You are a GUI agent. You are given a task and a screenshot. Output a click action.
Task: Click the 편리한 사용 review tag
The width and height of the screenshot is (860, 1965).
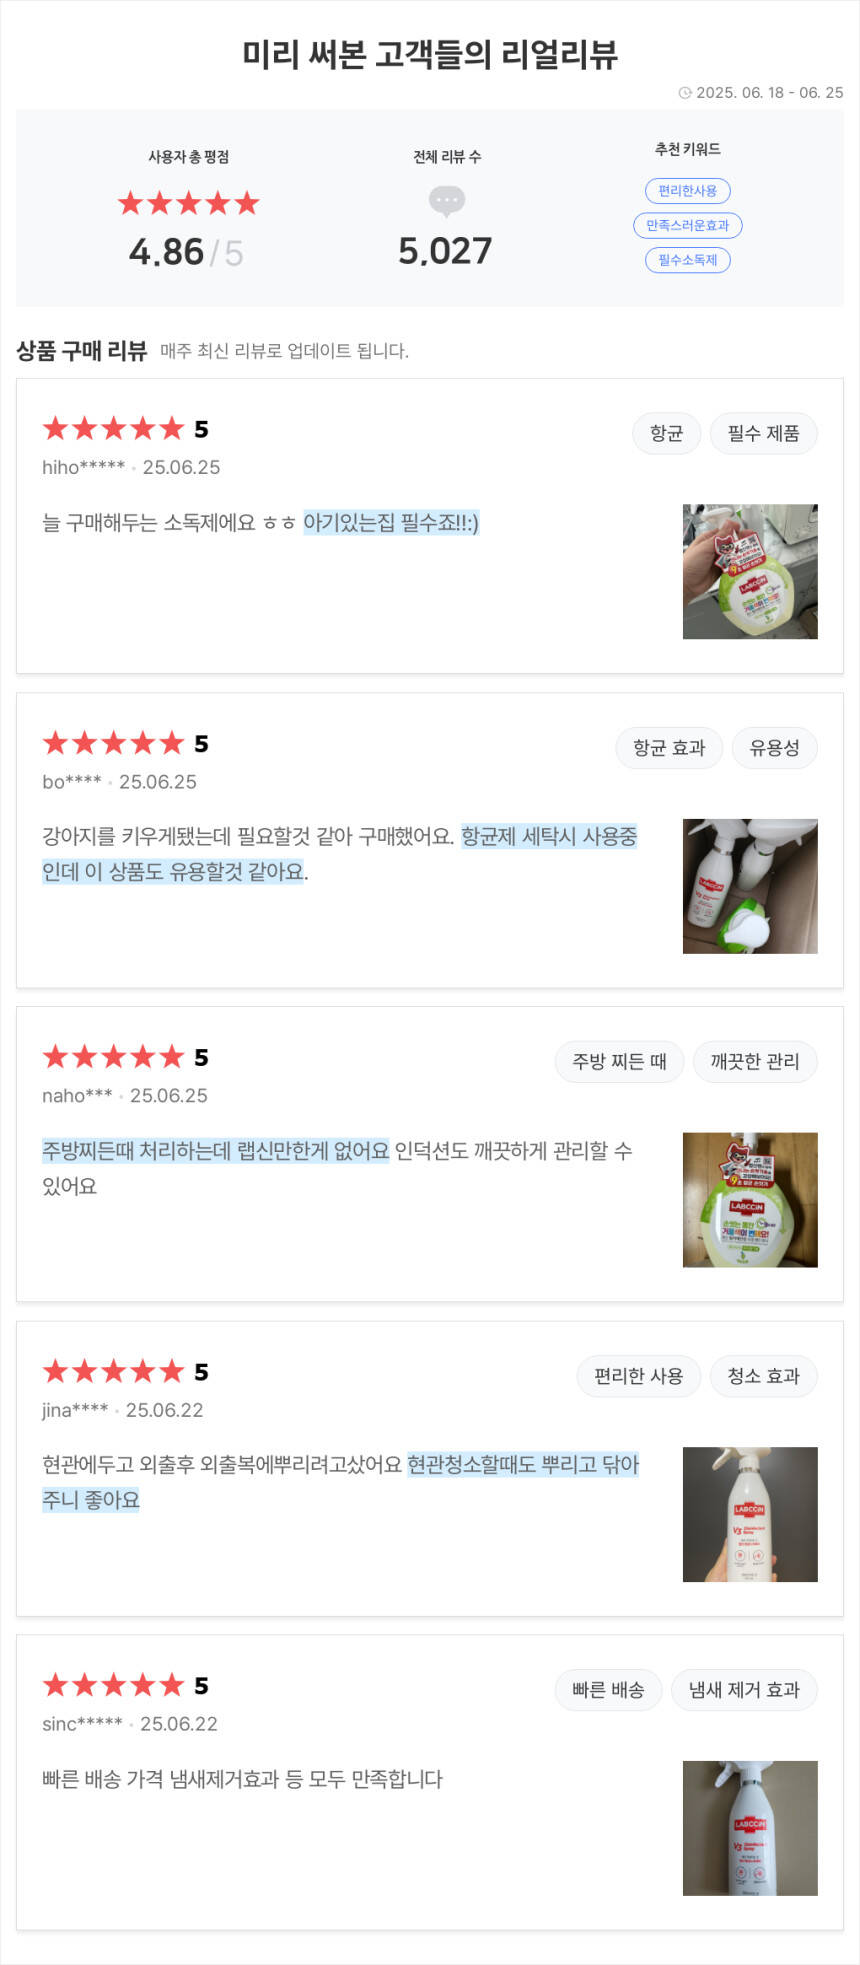tap(638, 1376)
